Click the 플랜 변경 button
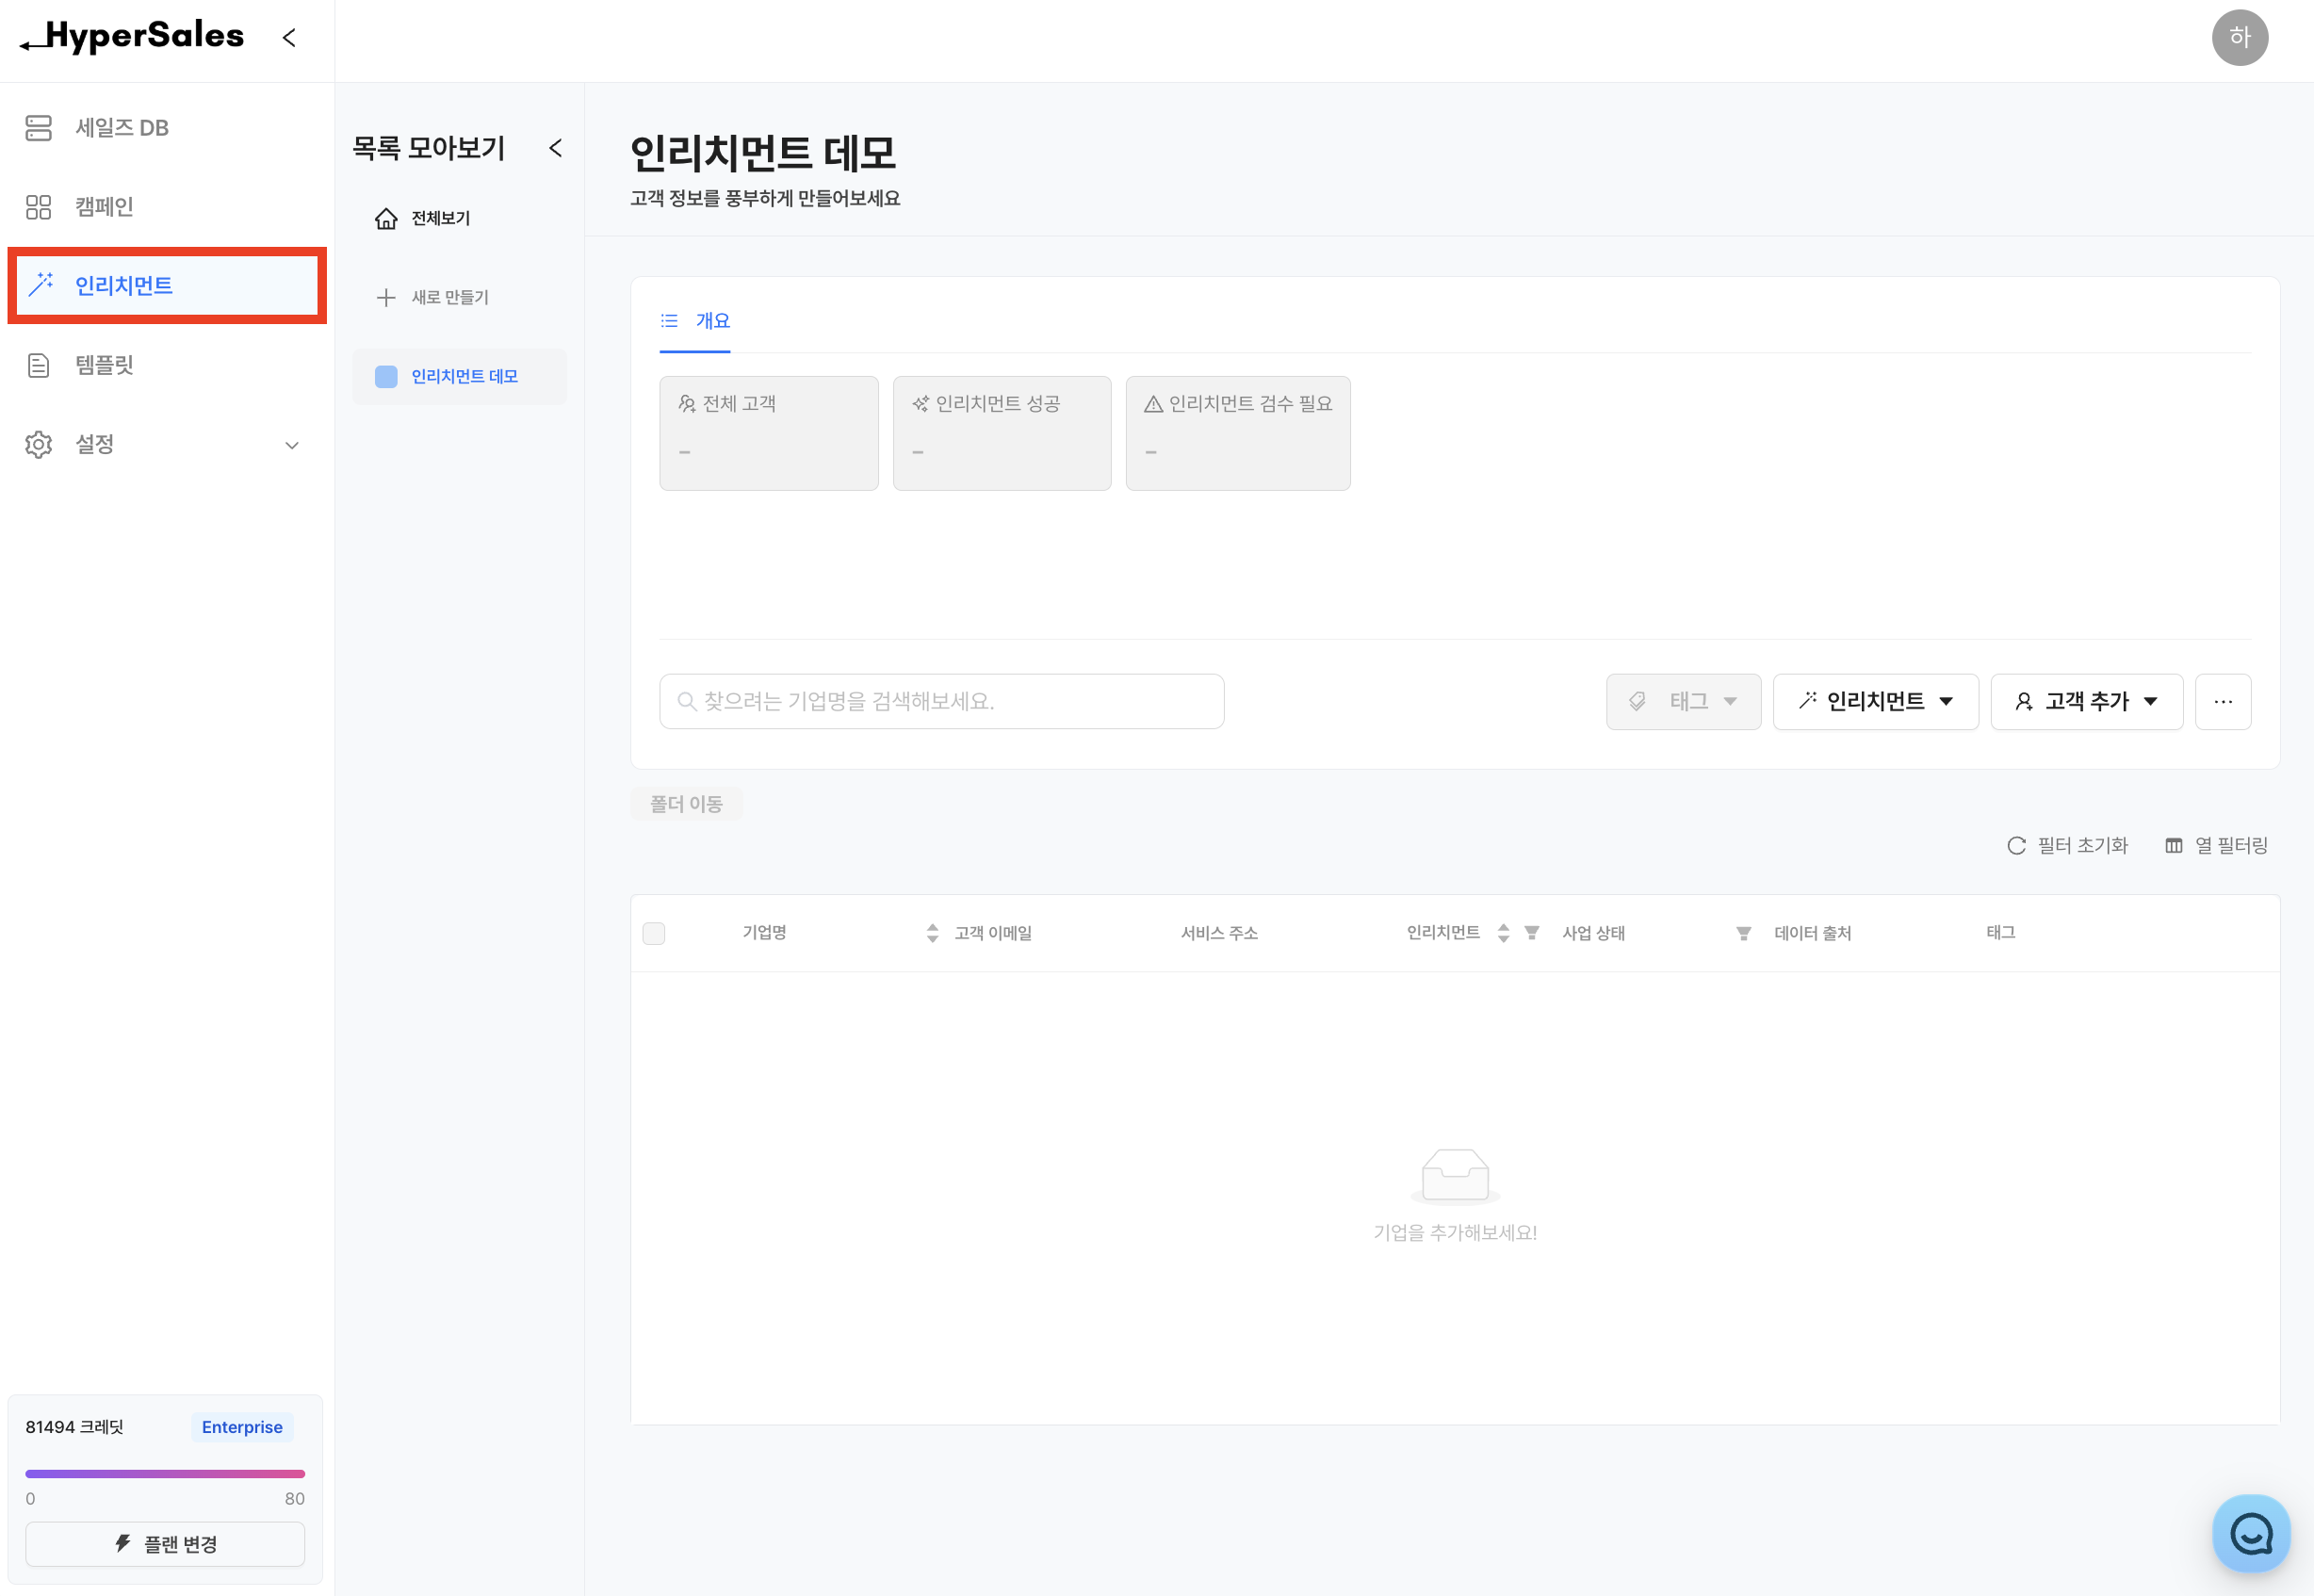This screenshot has width=2314, height=1596. point(165,1543)
